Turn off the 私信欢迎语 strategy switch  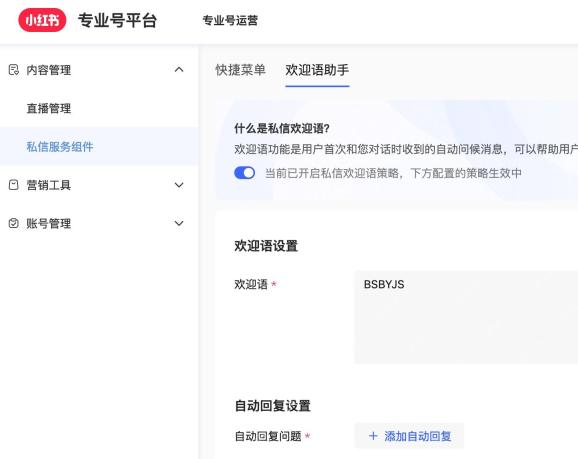click(244, 173)
